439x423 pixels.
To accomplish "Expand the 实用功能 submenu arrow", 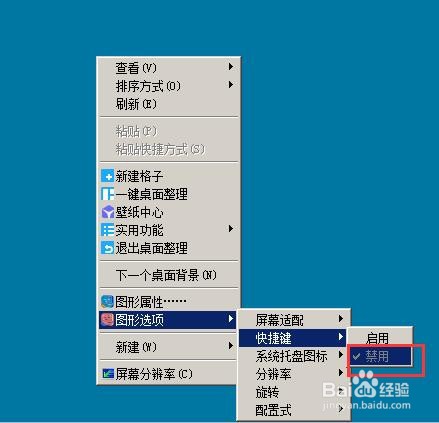I will (231, 229).
